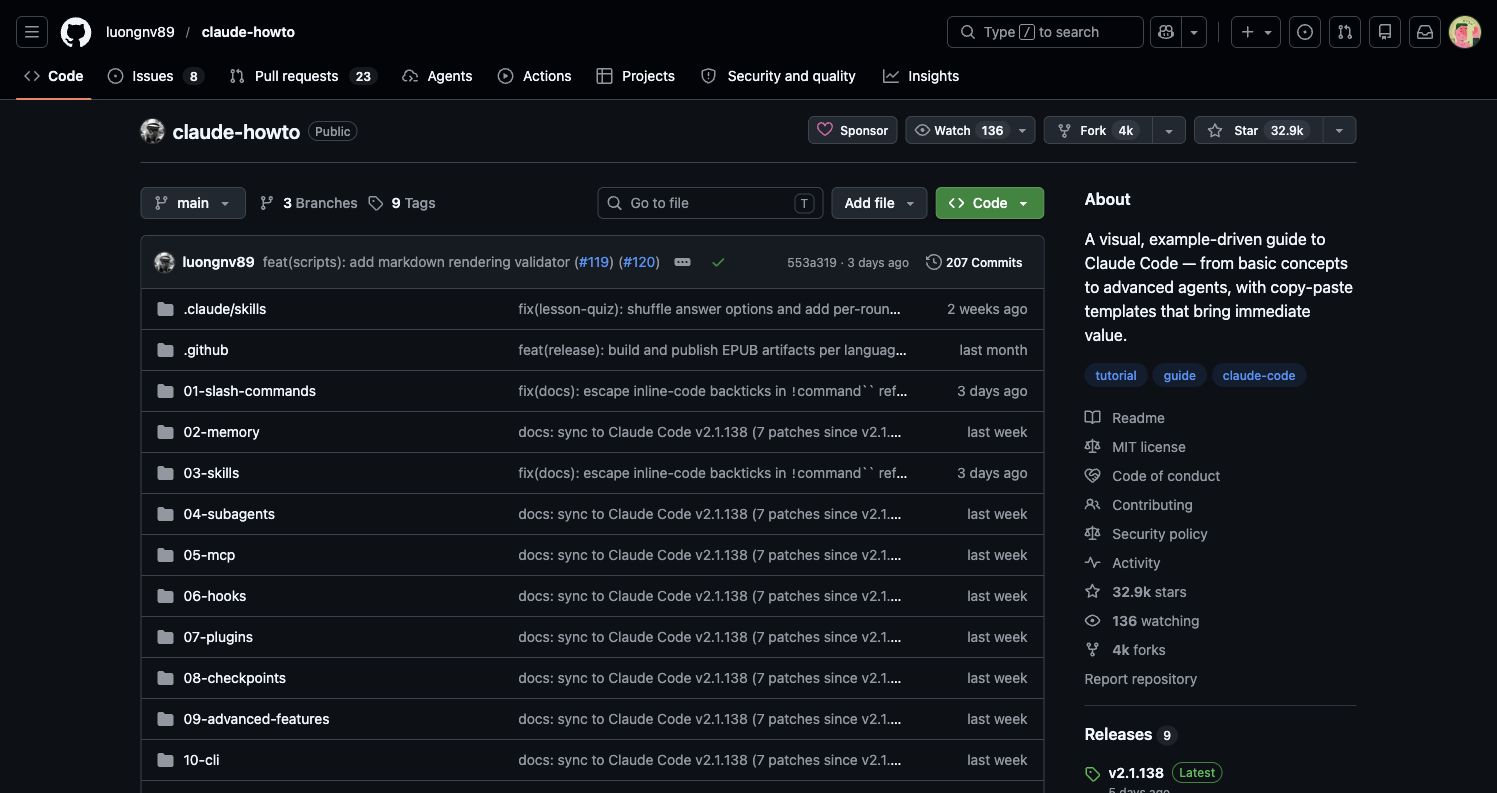Click the stars icon in About section
Viewport: 1497px width, 793px height.
1093,592
